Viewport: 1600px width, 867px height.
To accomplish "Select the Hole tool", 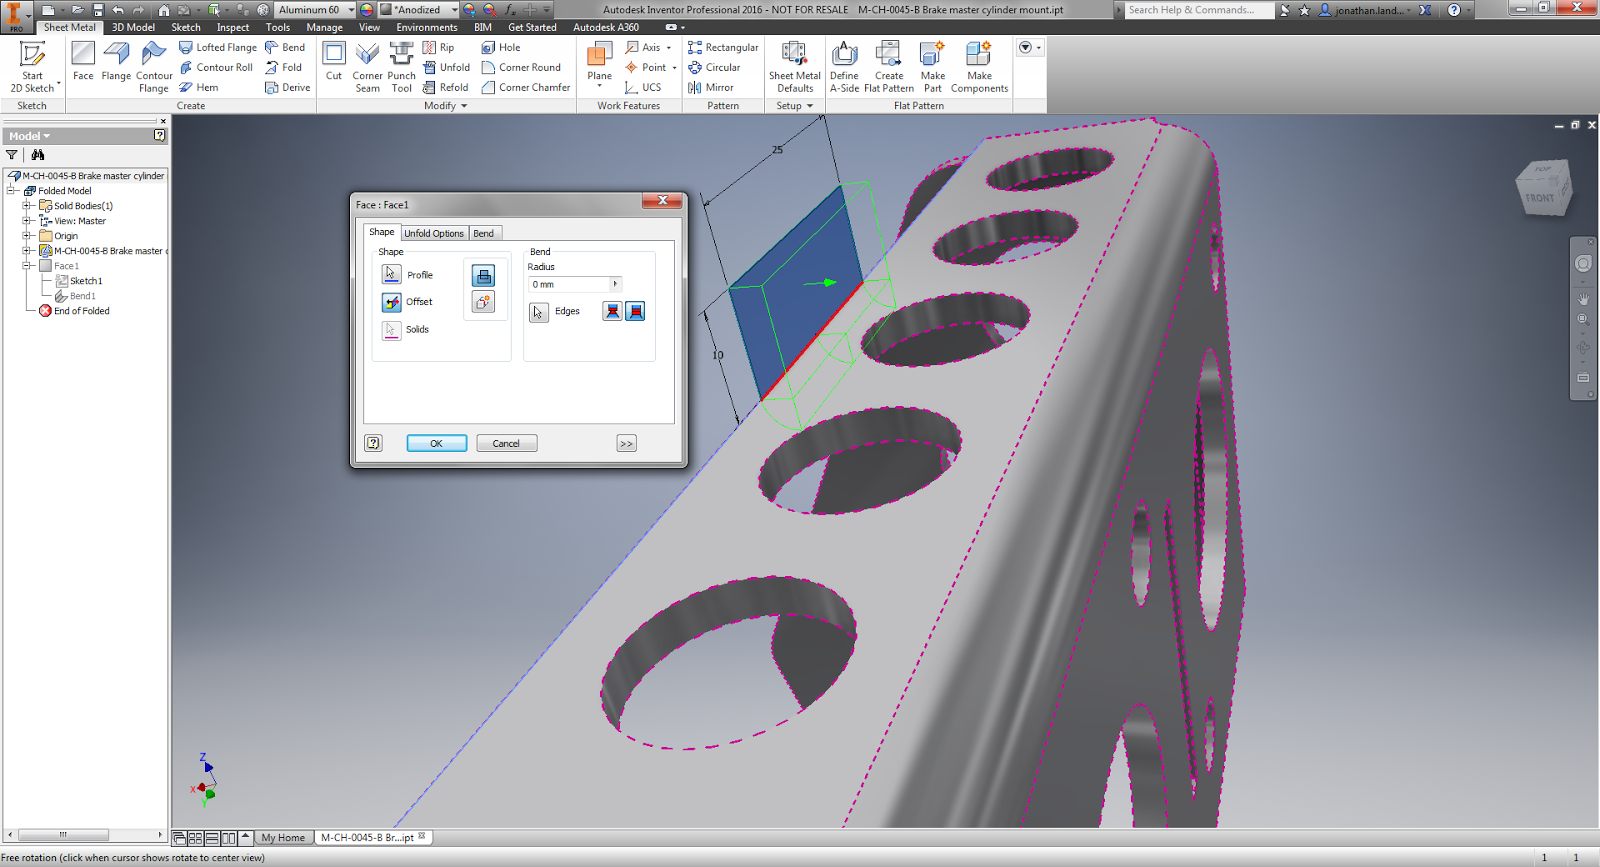I will tap(501, 47).
